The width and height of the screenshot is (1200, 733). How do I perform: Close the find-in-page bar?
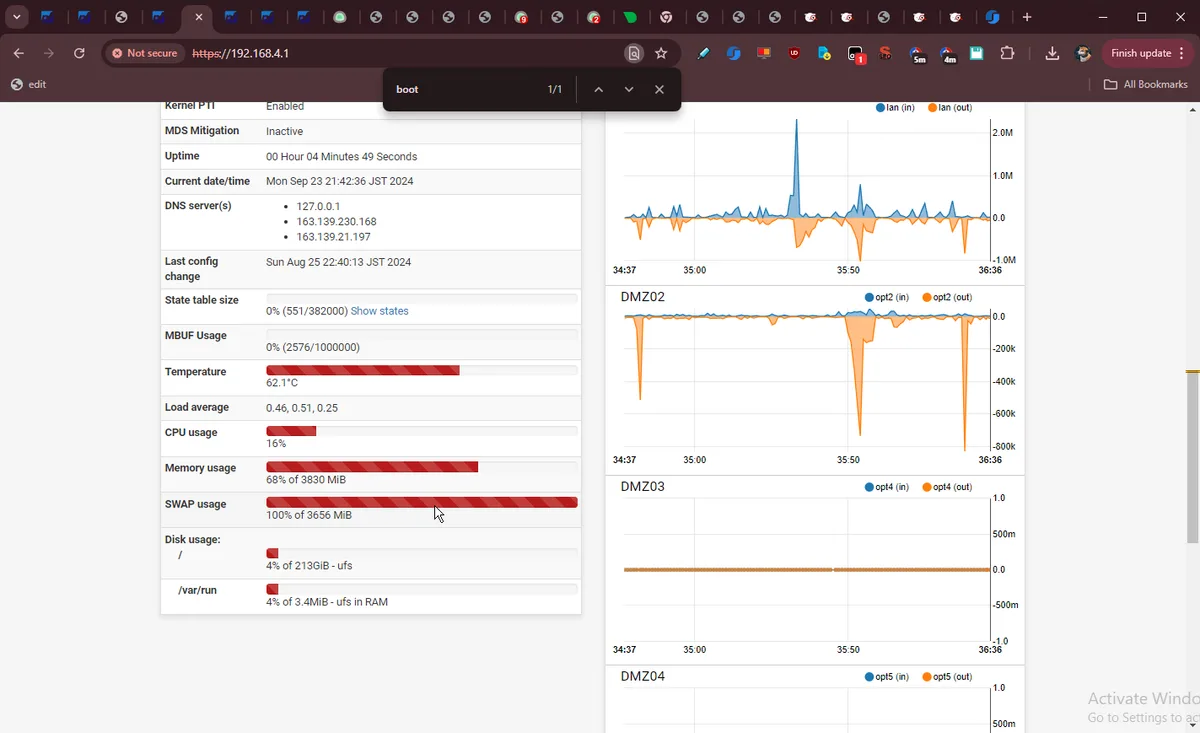pyautogui.click(x=659, y=90)
